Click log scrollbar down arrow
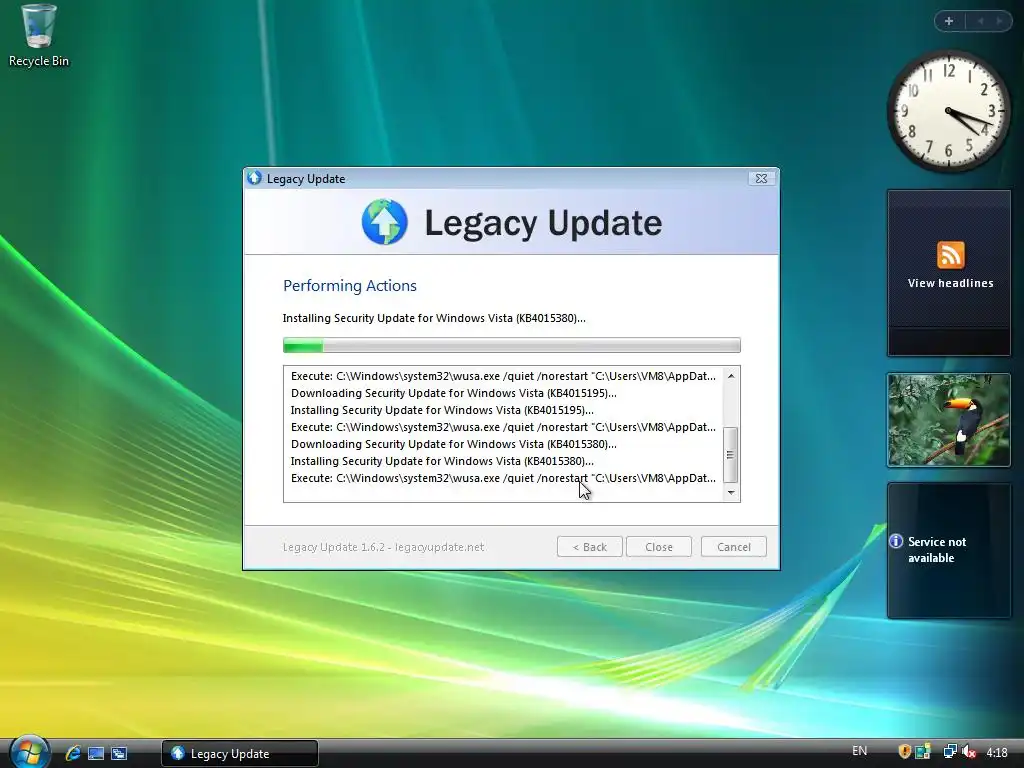 click(731, 492)
